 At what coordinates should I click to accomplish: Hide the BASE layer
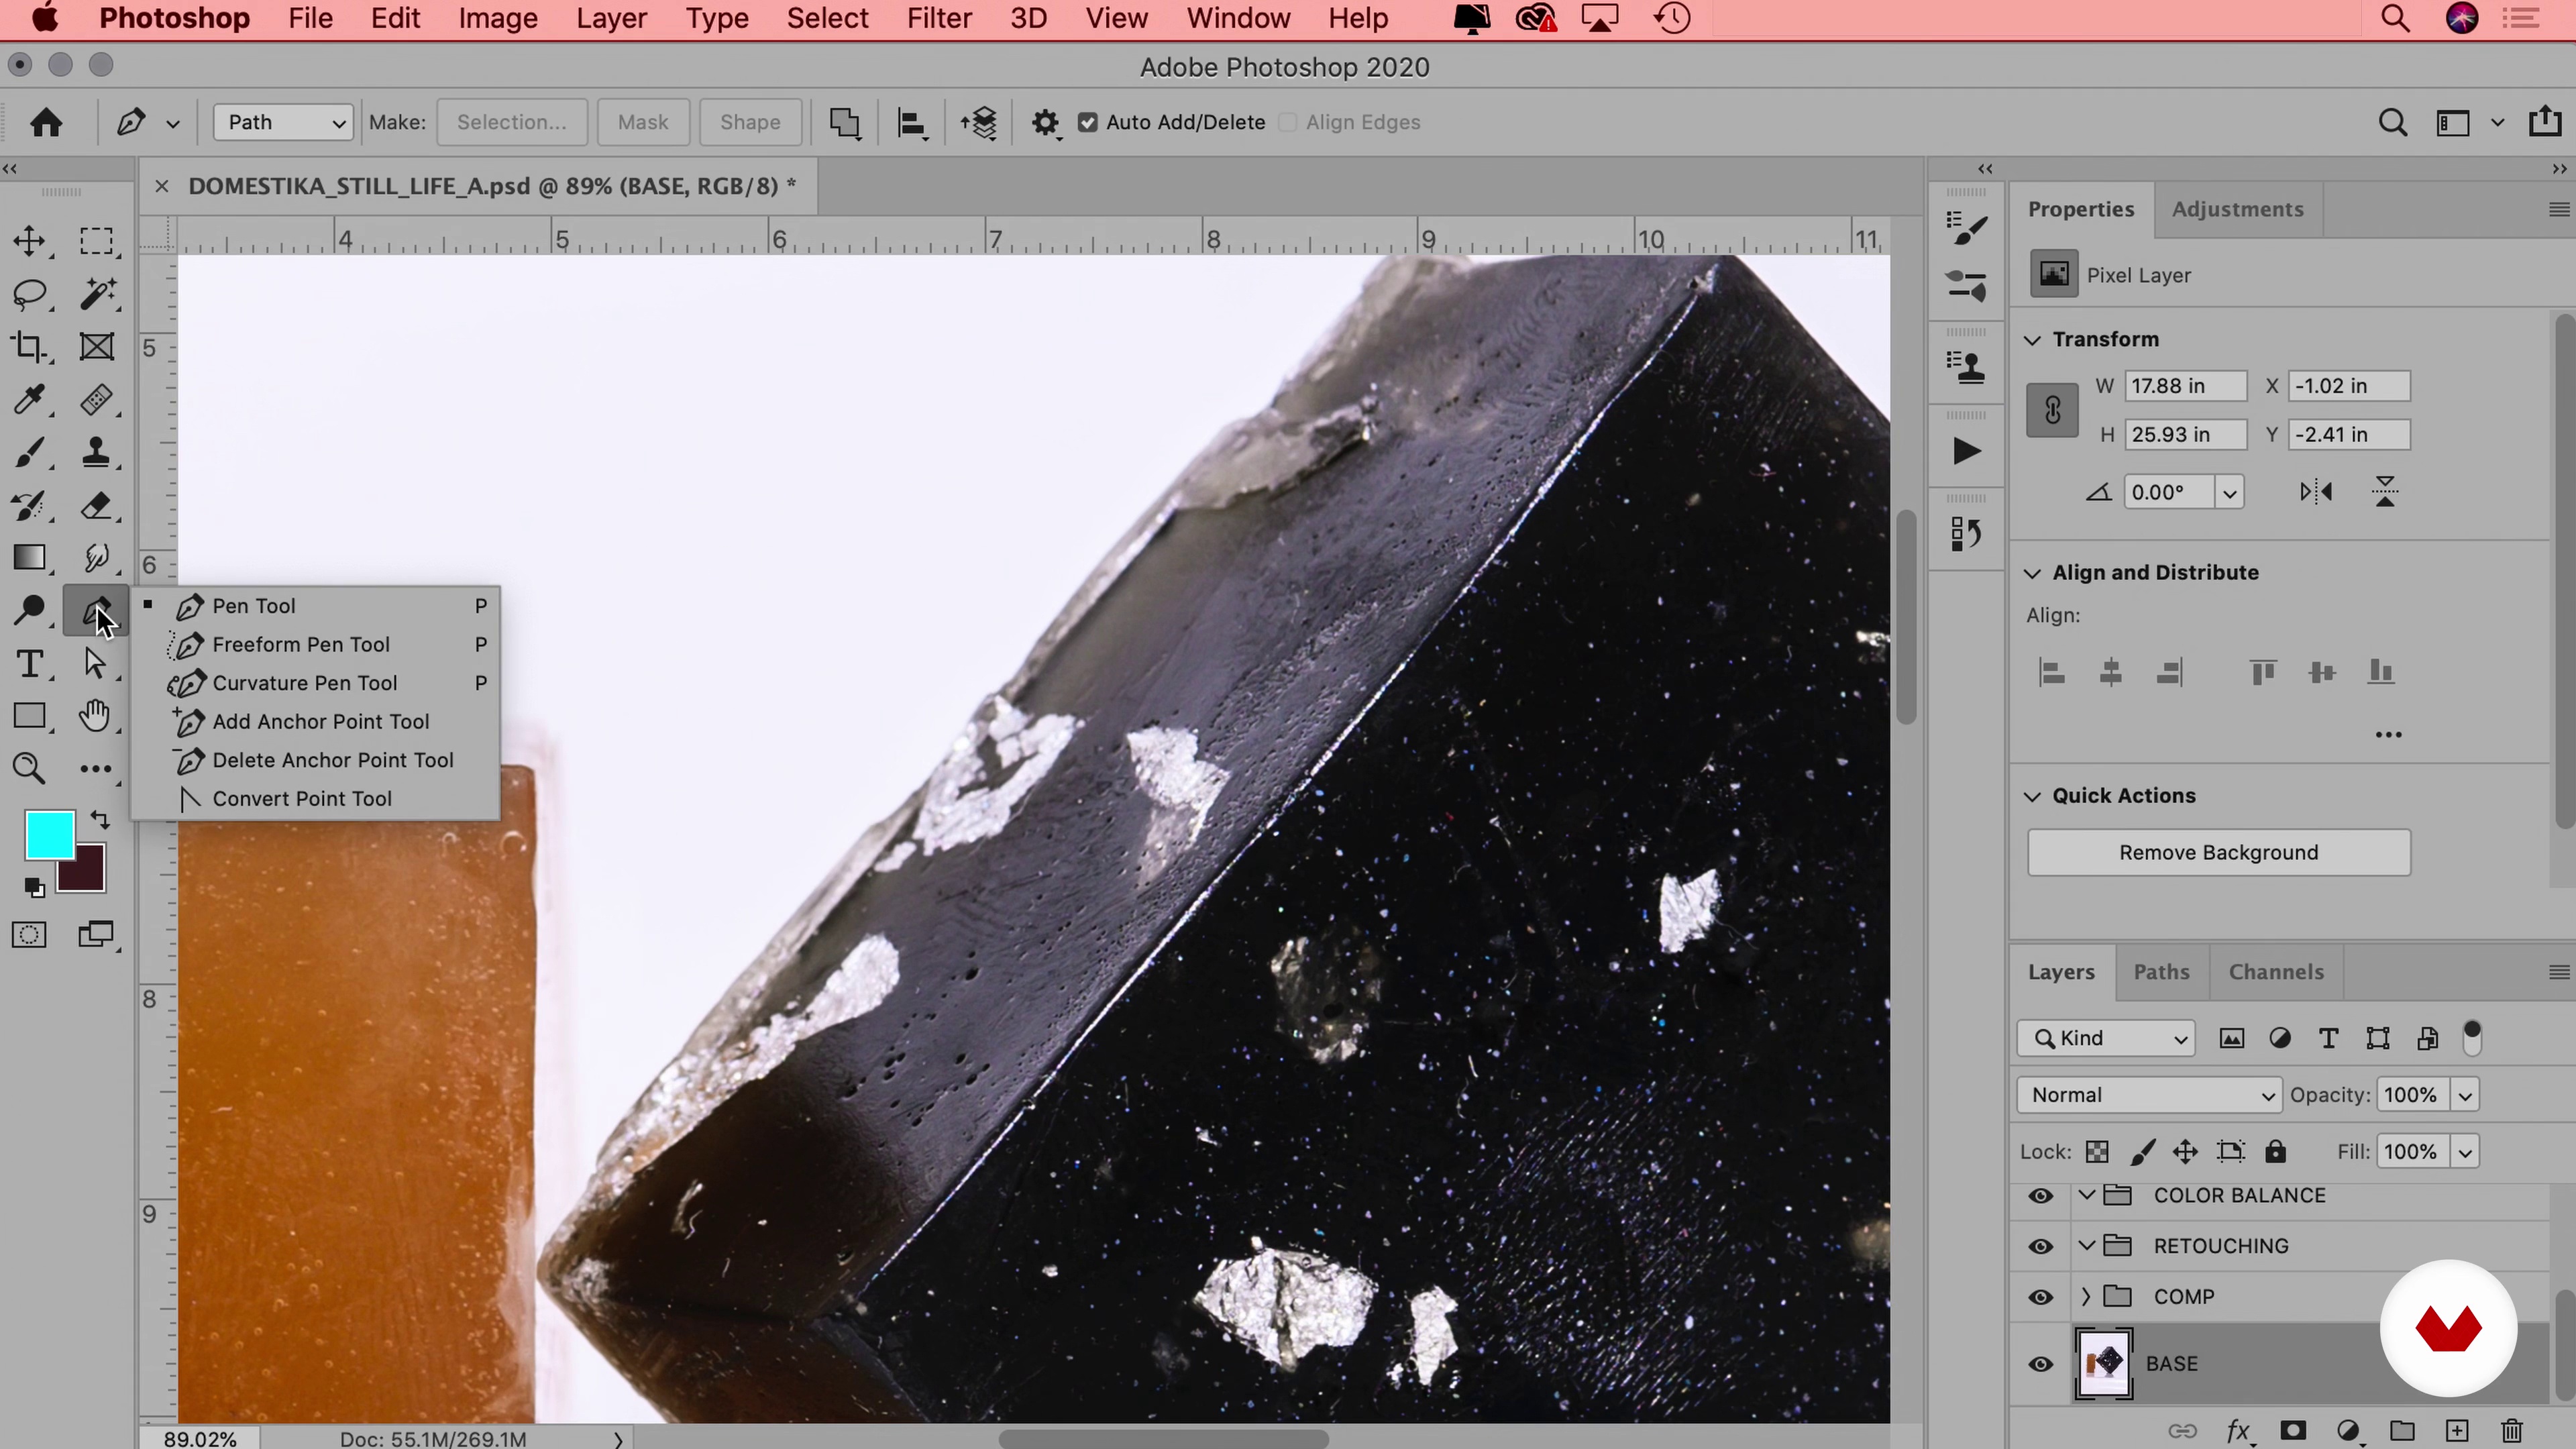click(2041, 1364)
